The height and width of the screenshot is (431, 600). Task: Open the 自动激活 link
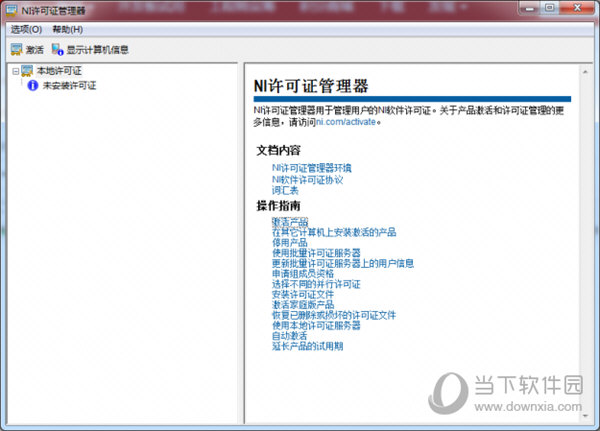point(290,336)
